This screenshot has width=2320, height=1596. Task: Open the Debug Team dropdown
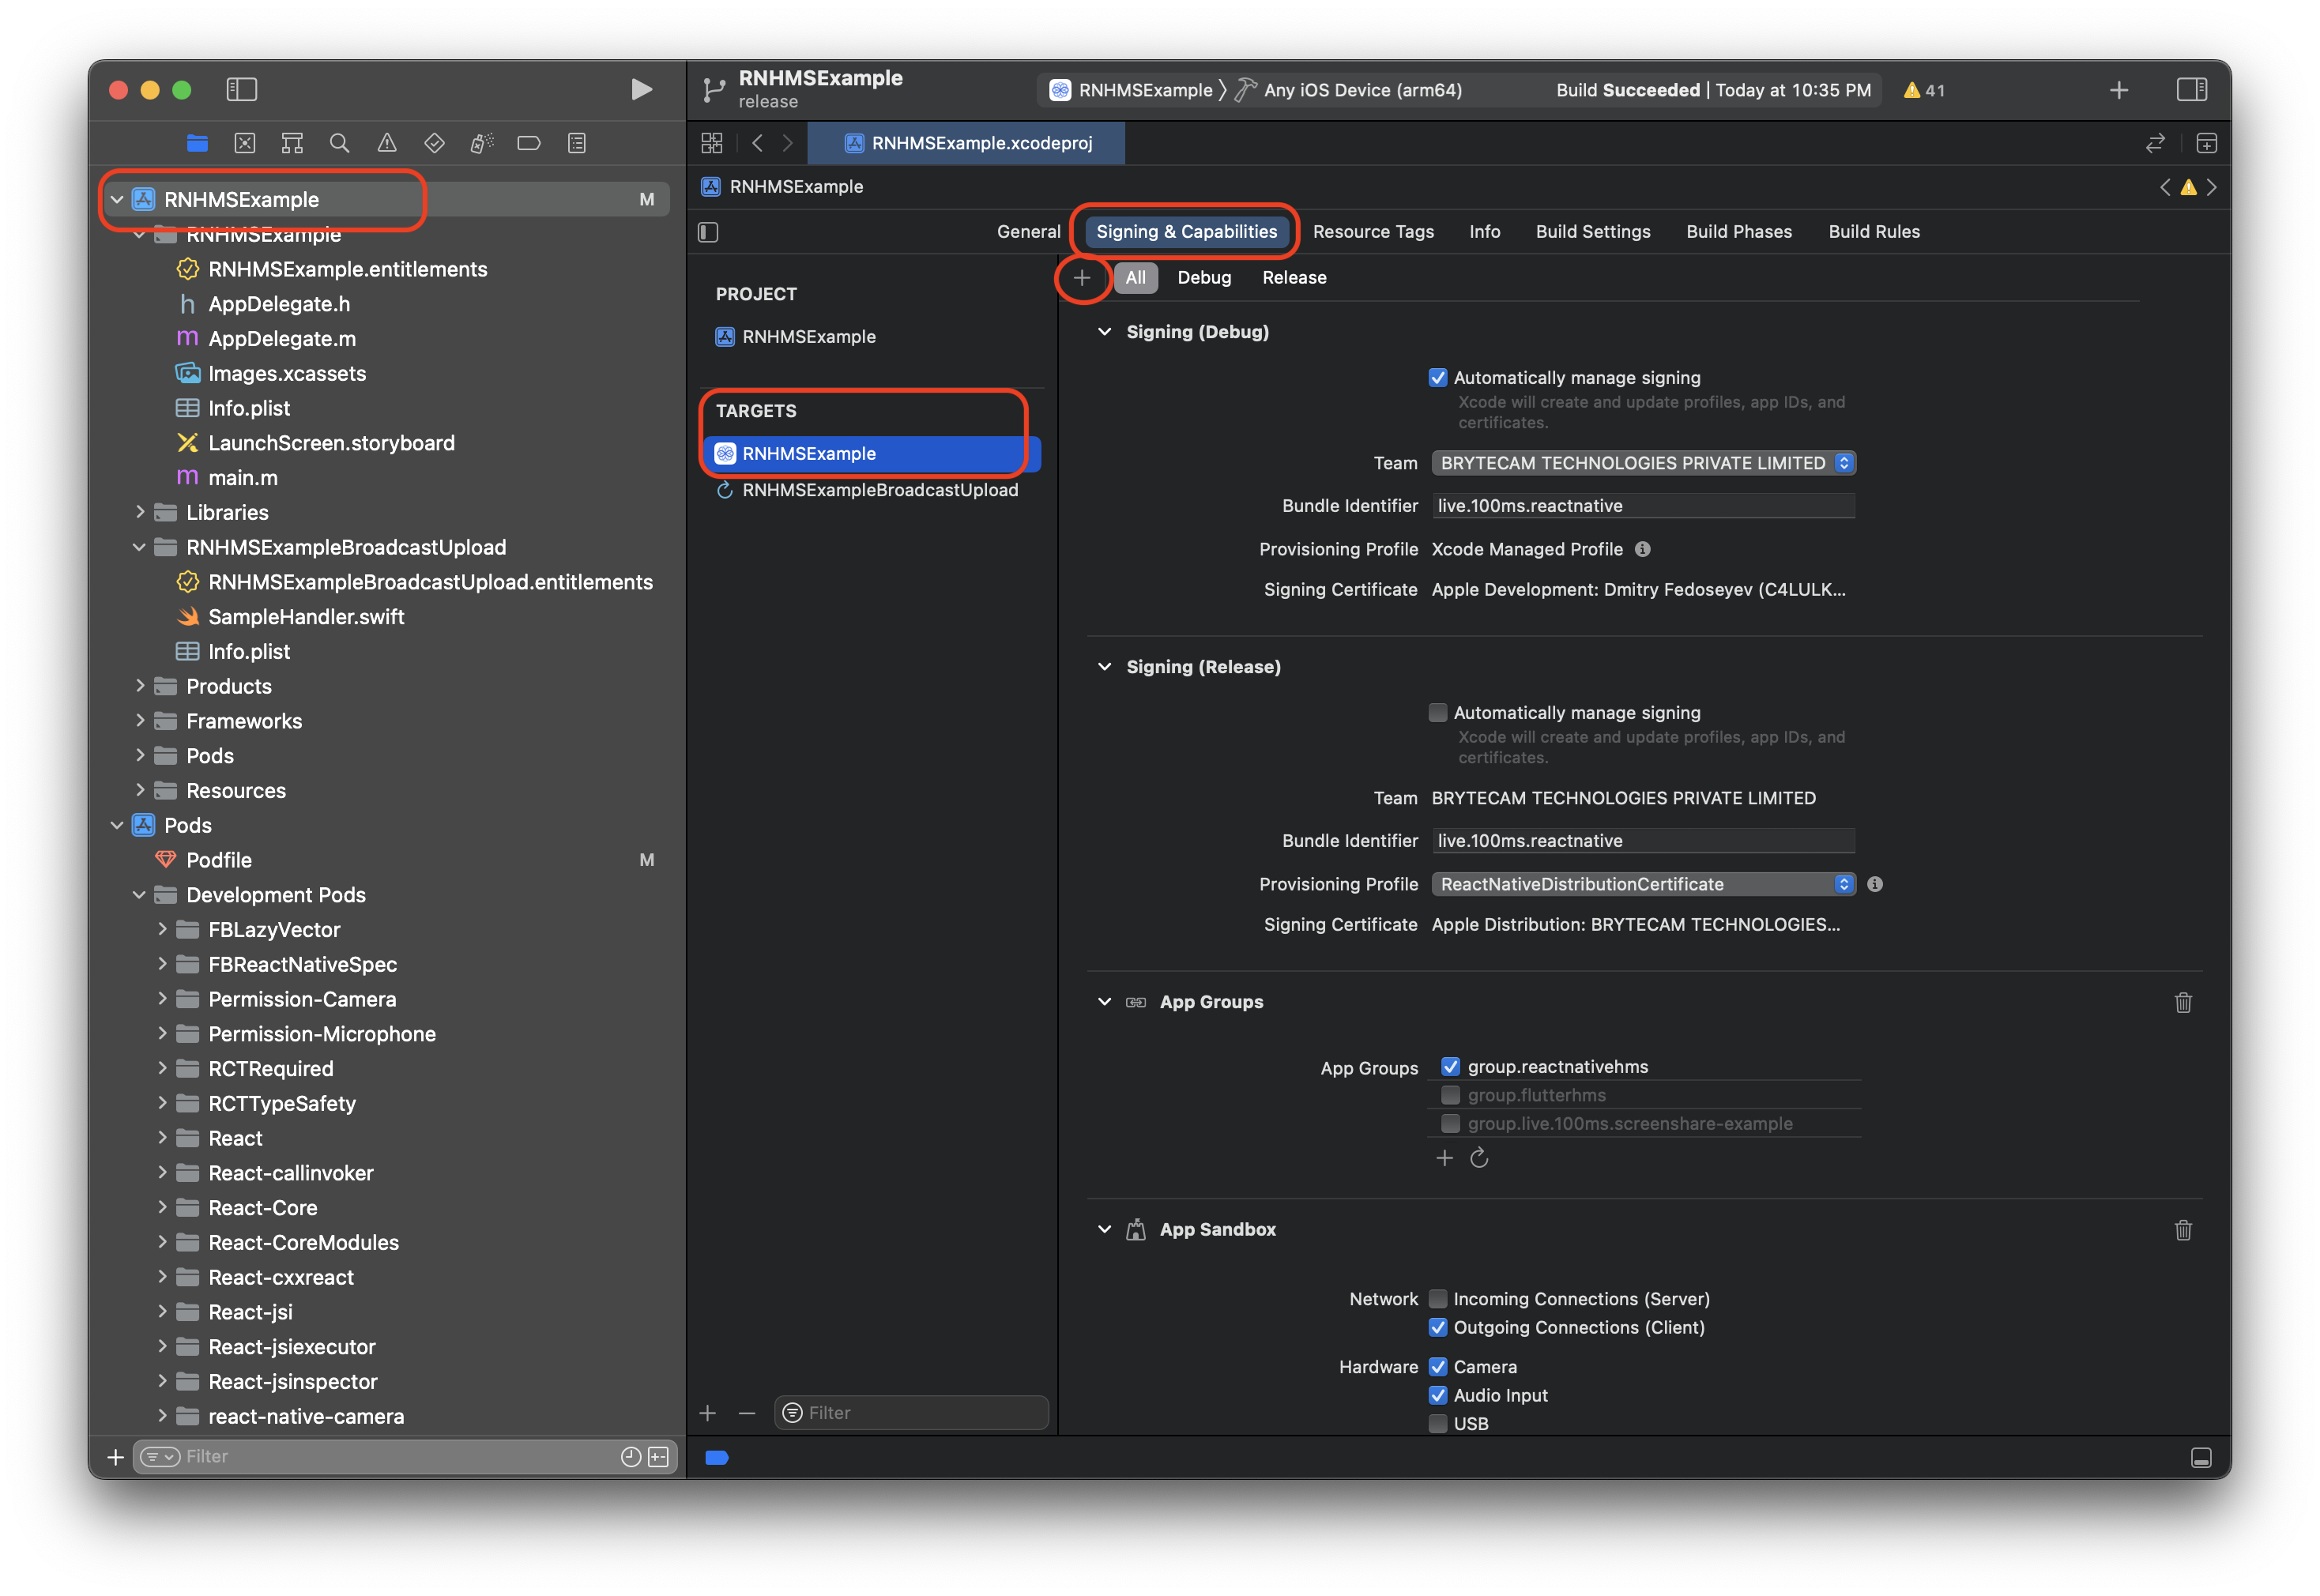point(1643,463)
